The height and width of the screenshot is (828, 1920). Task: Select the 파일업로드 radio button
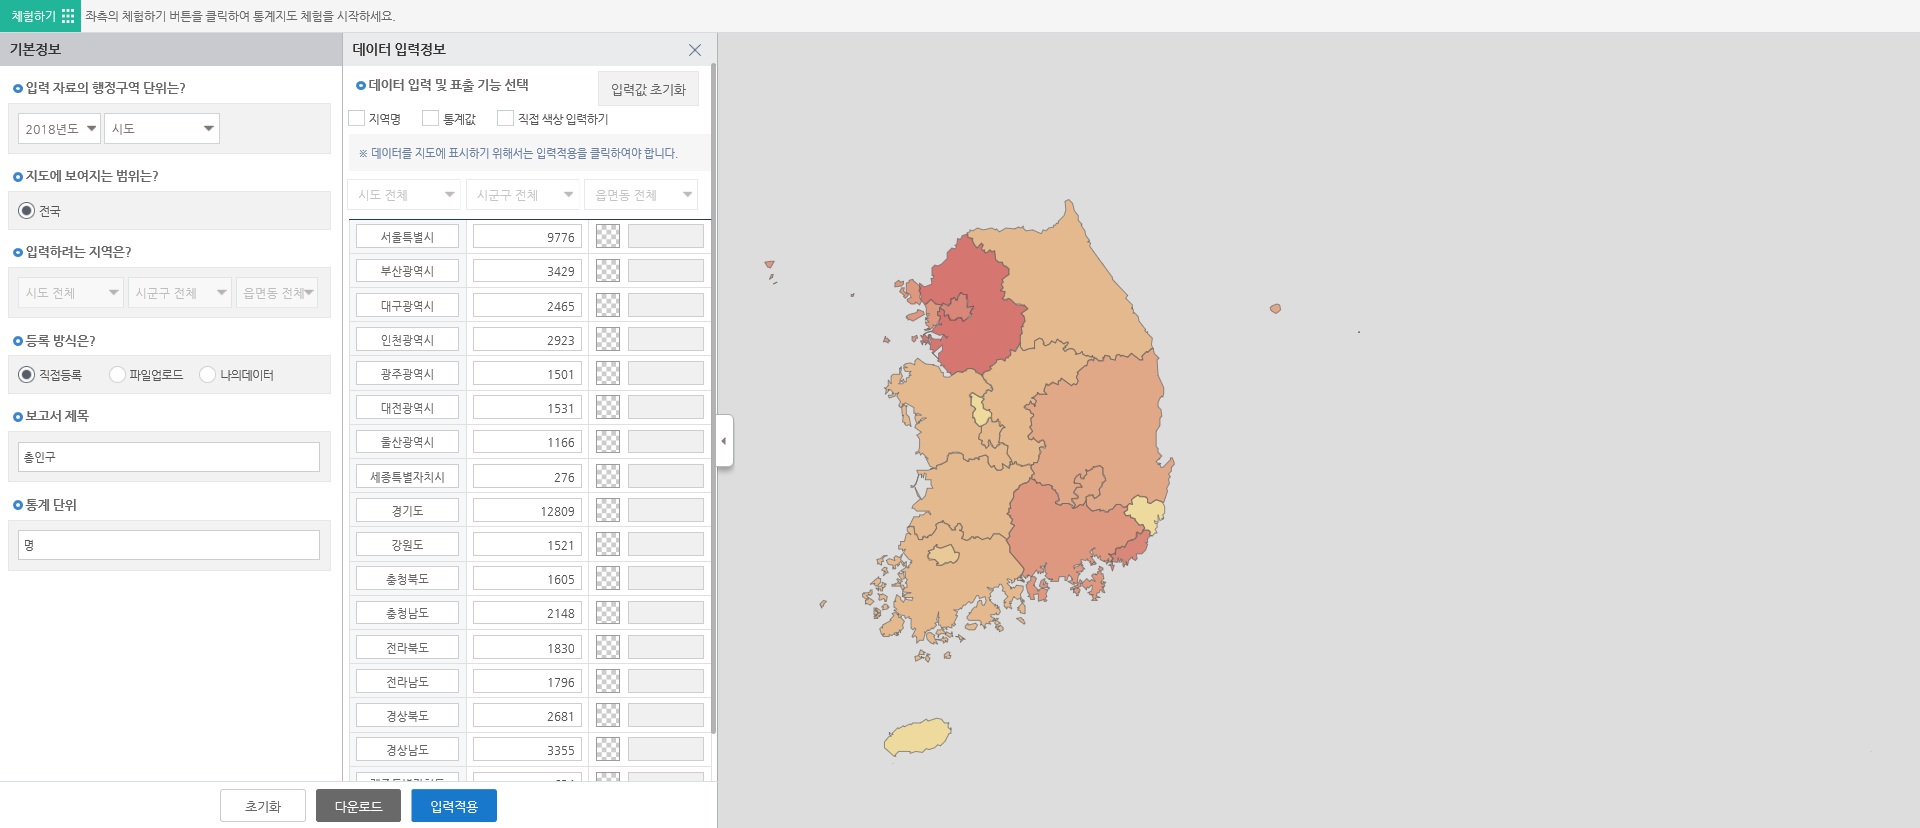tap(118, 375)
